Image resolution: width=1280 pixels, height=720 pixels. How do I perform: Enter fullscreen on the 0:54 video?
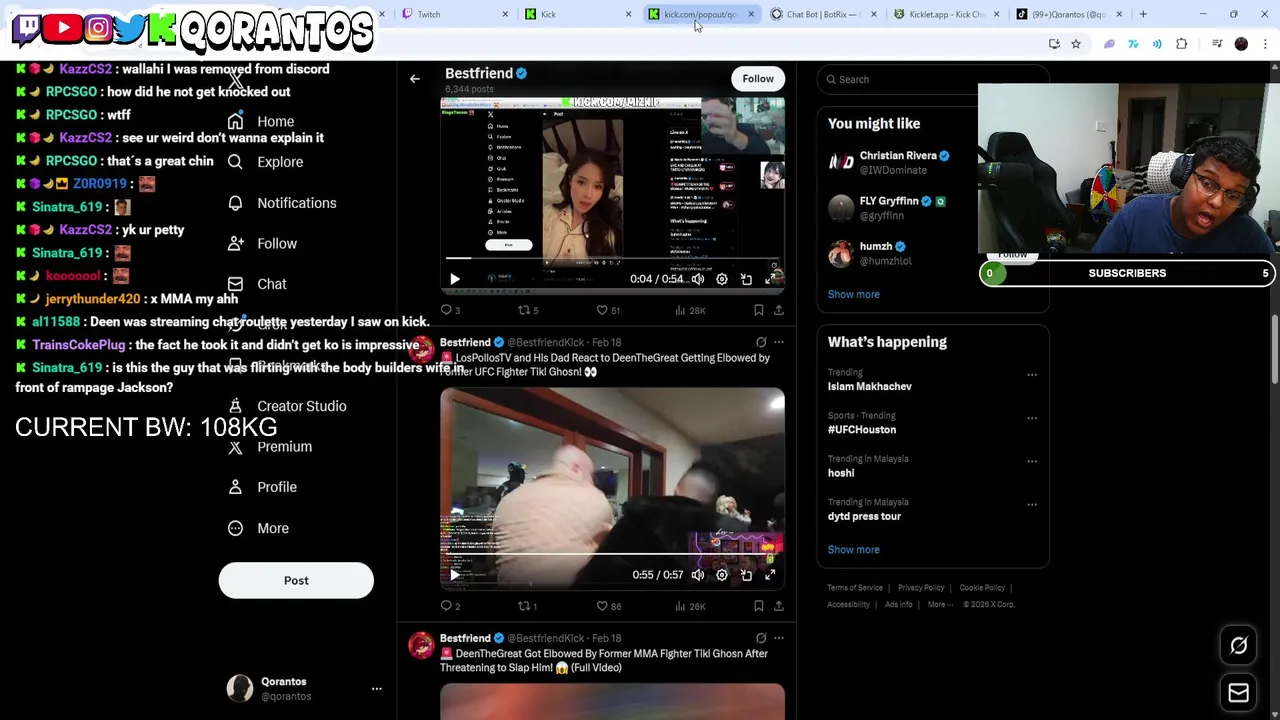coord(770,280)
